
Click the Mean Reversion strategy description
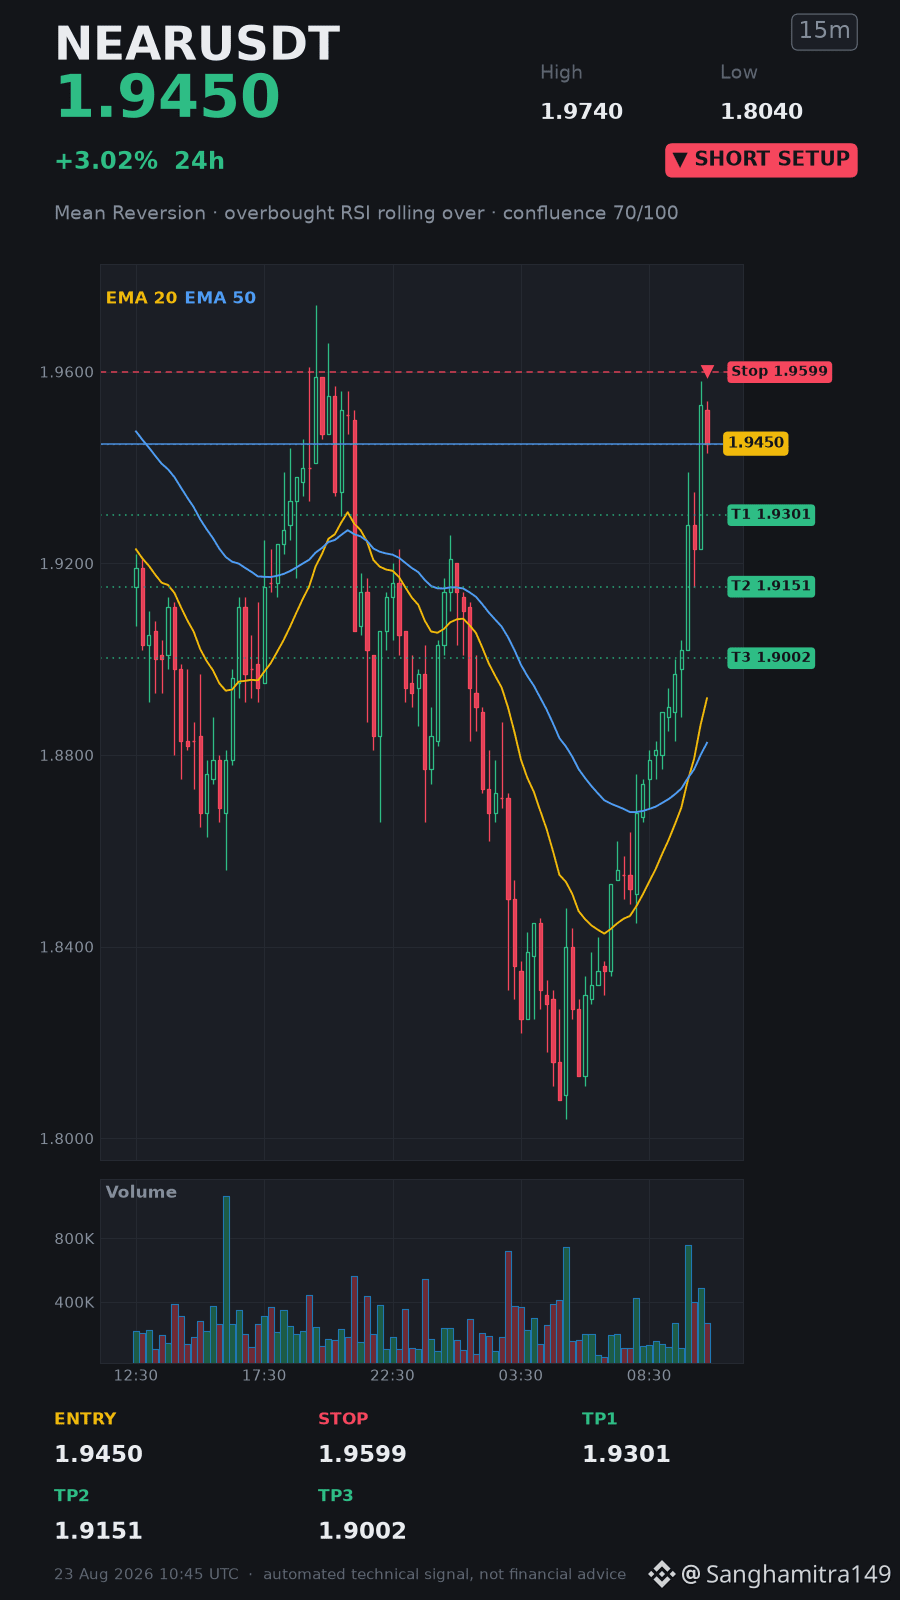pyautogui.click(x=366, y=213)
